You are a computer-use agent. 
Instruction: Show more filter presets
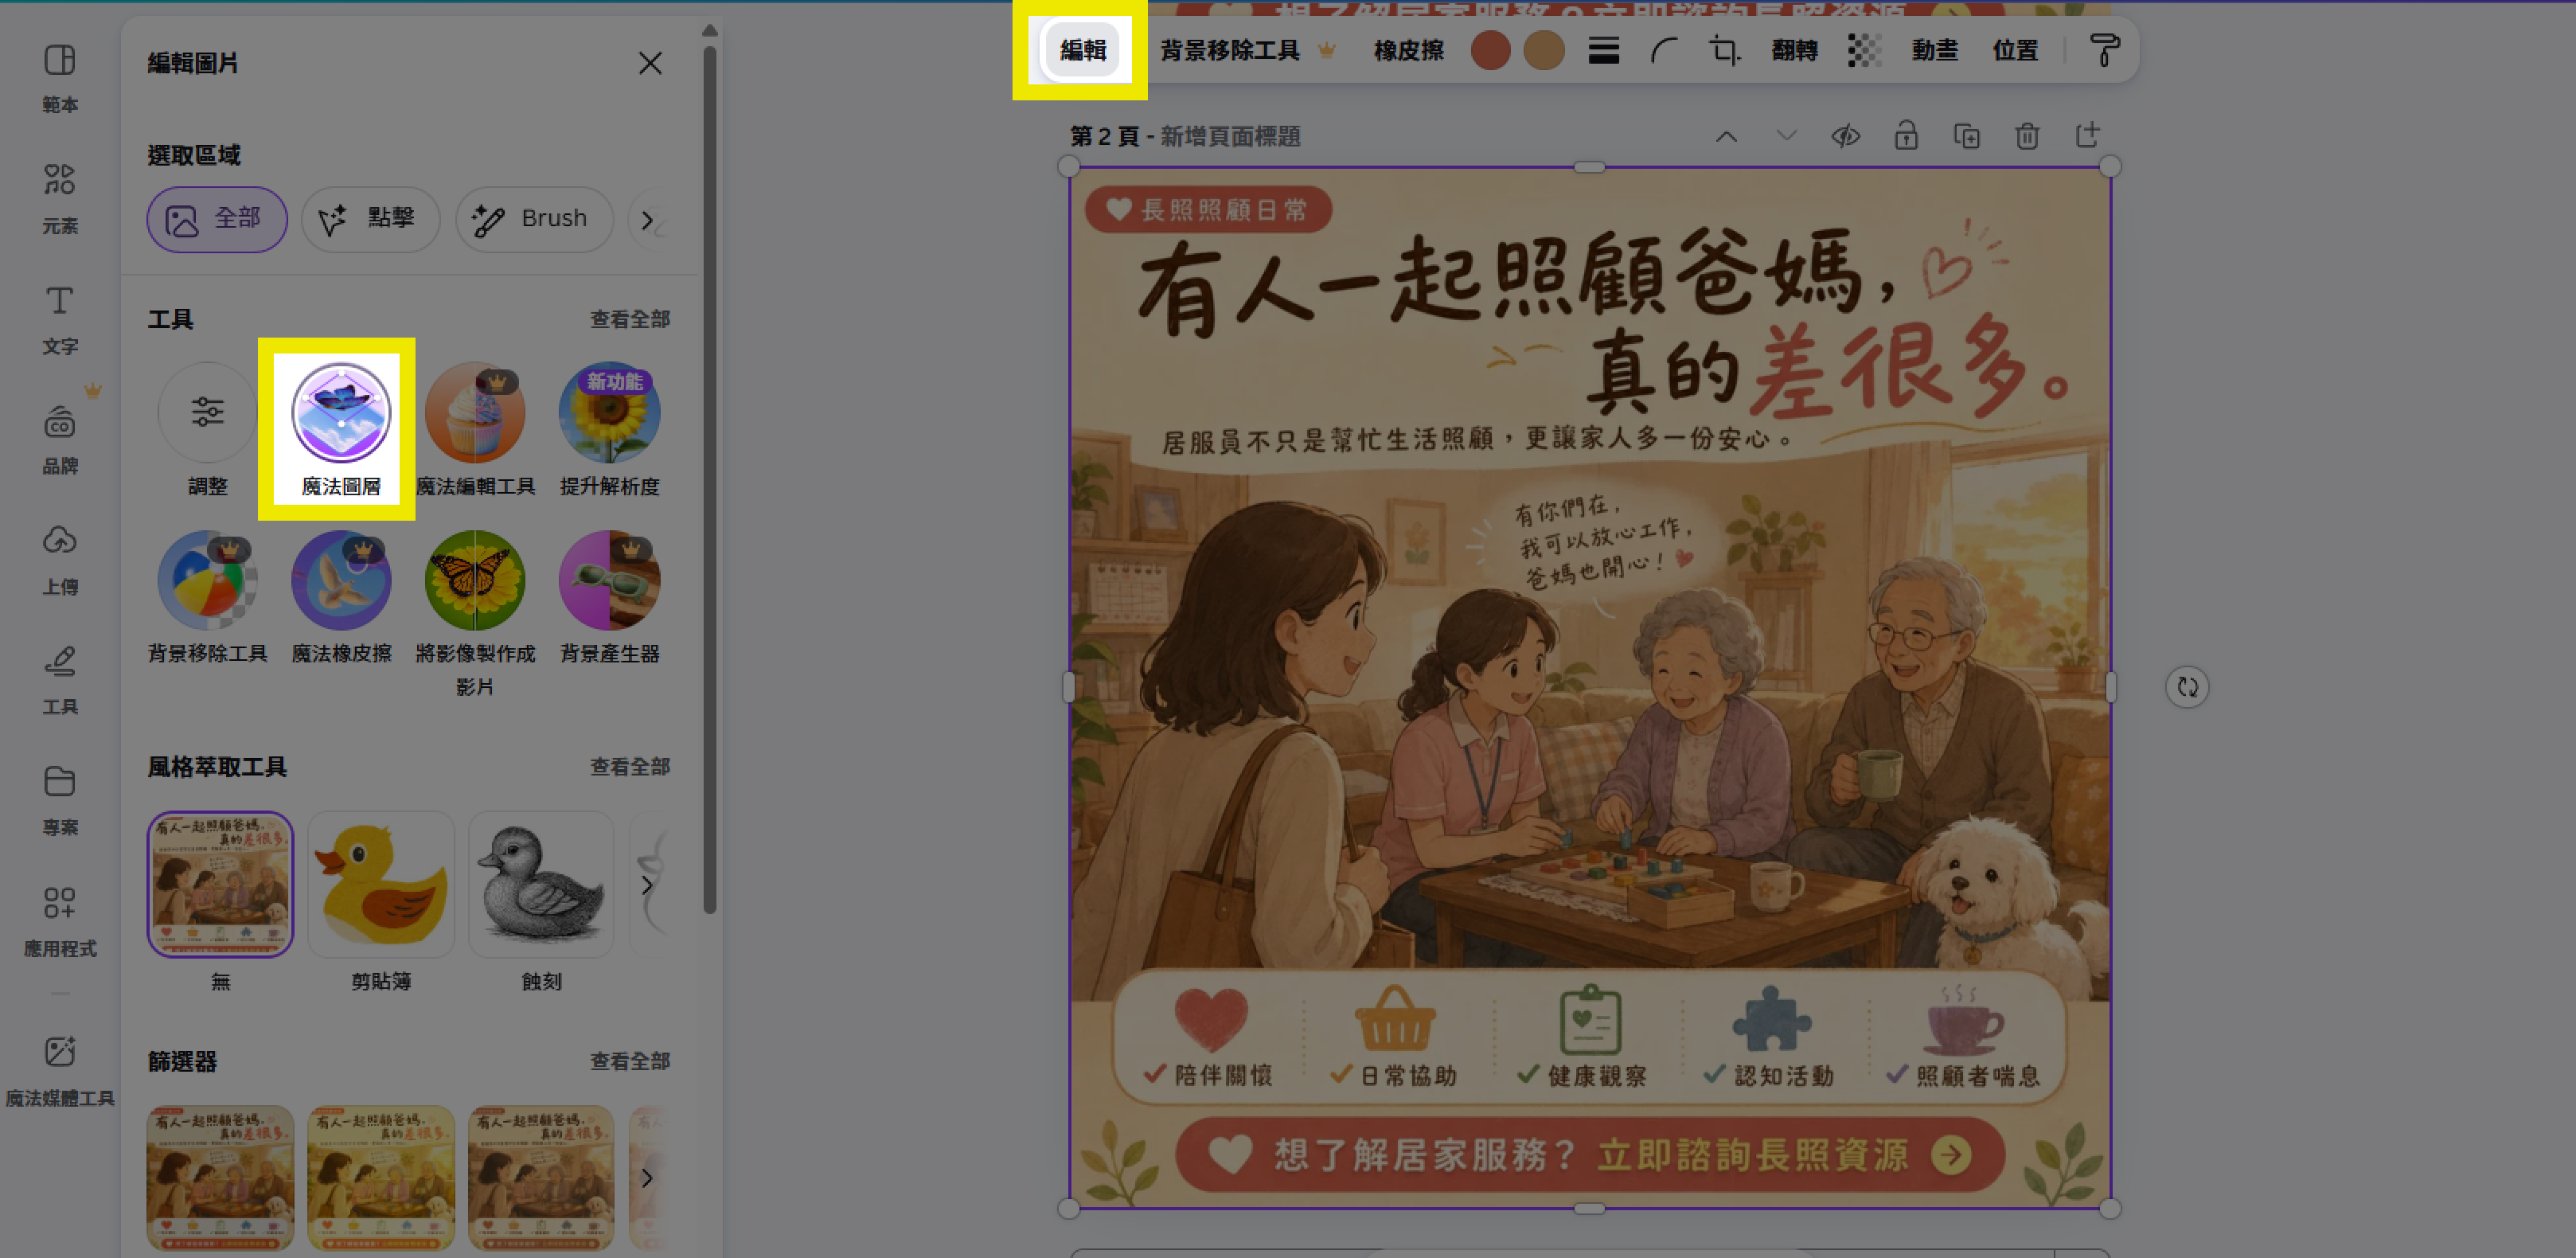[647, 1178]
